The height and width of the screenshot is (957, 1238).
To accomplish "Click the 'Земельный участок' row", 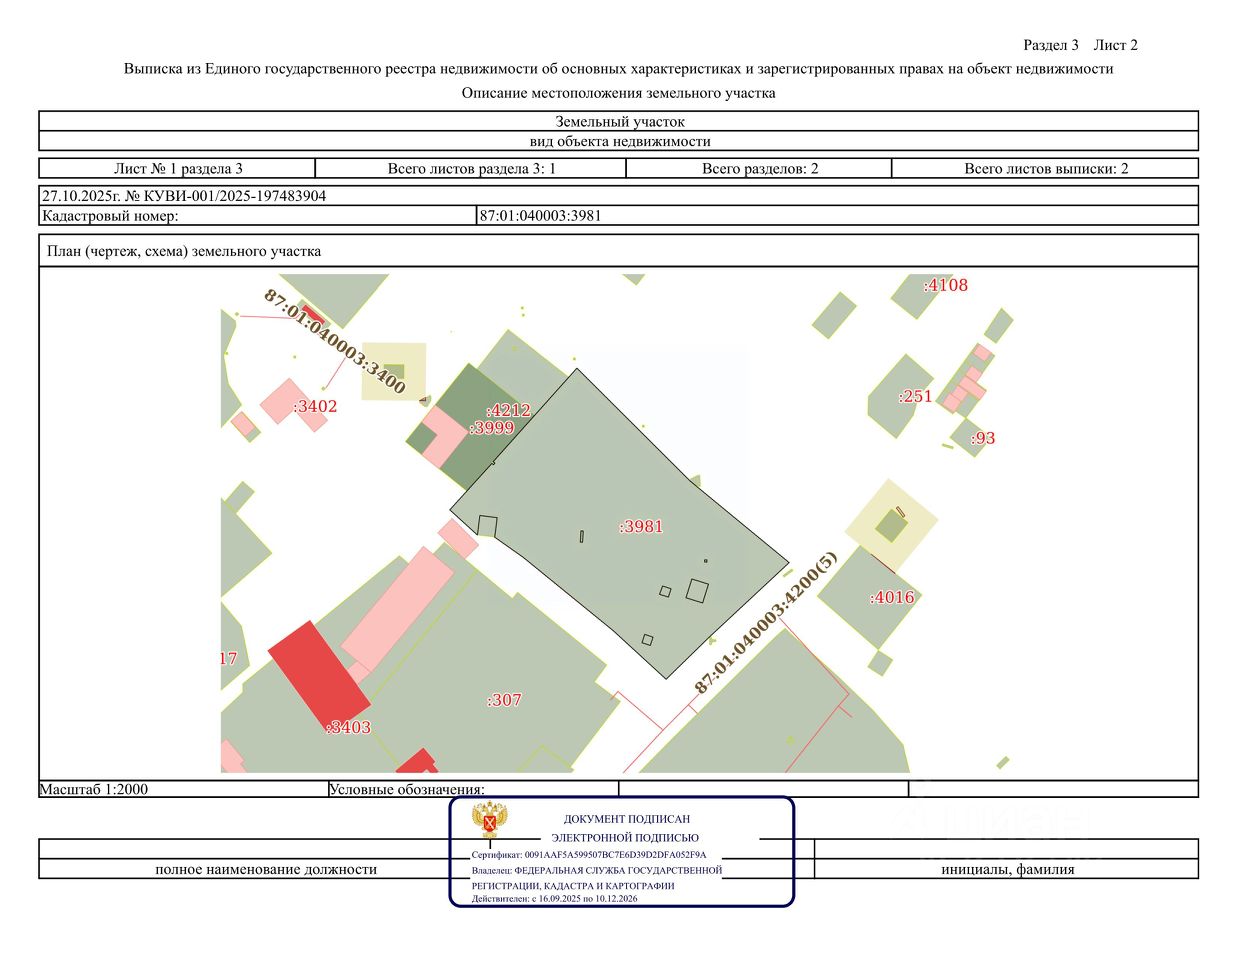I will 619,121.
